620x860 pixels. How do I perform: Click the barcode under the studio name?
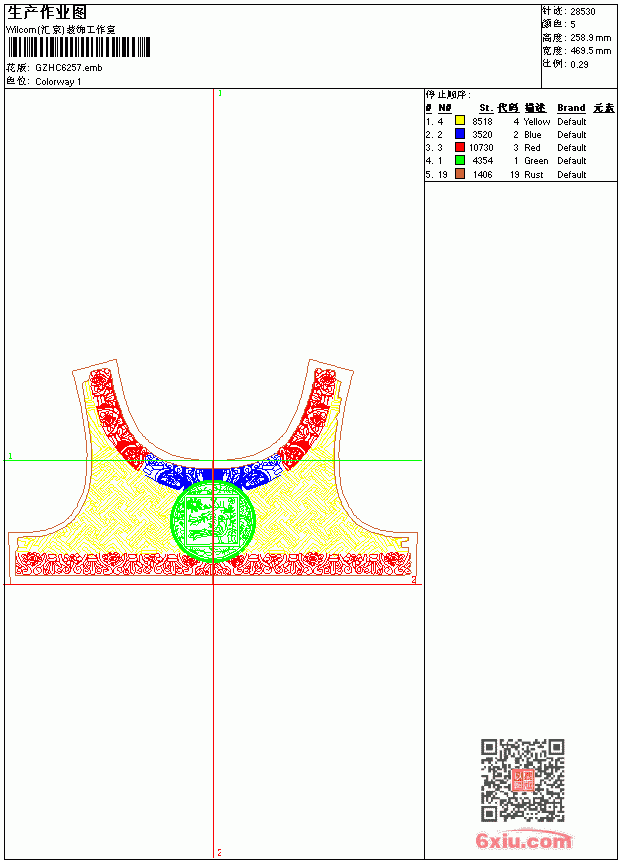coord(79,47)
